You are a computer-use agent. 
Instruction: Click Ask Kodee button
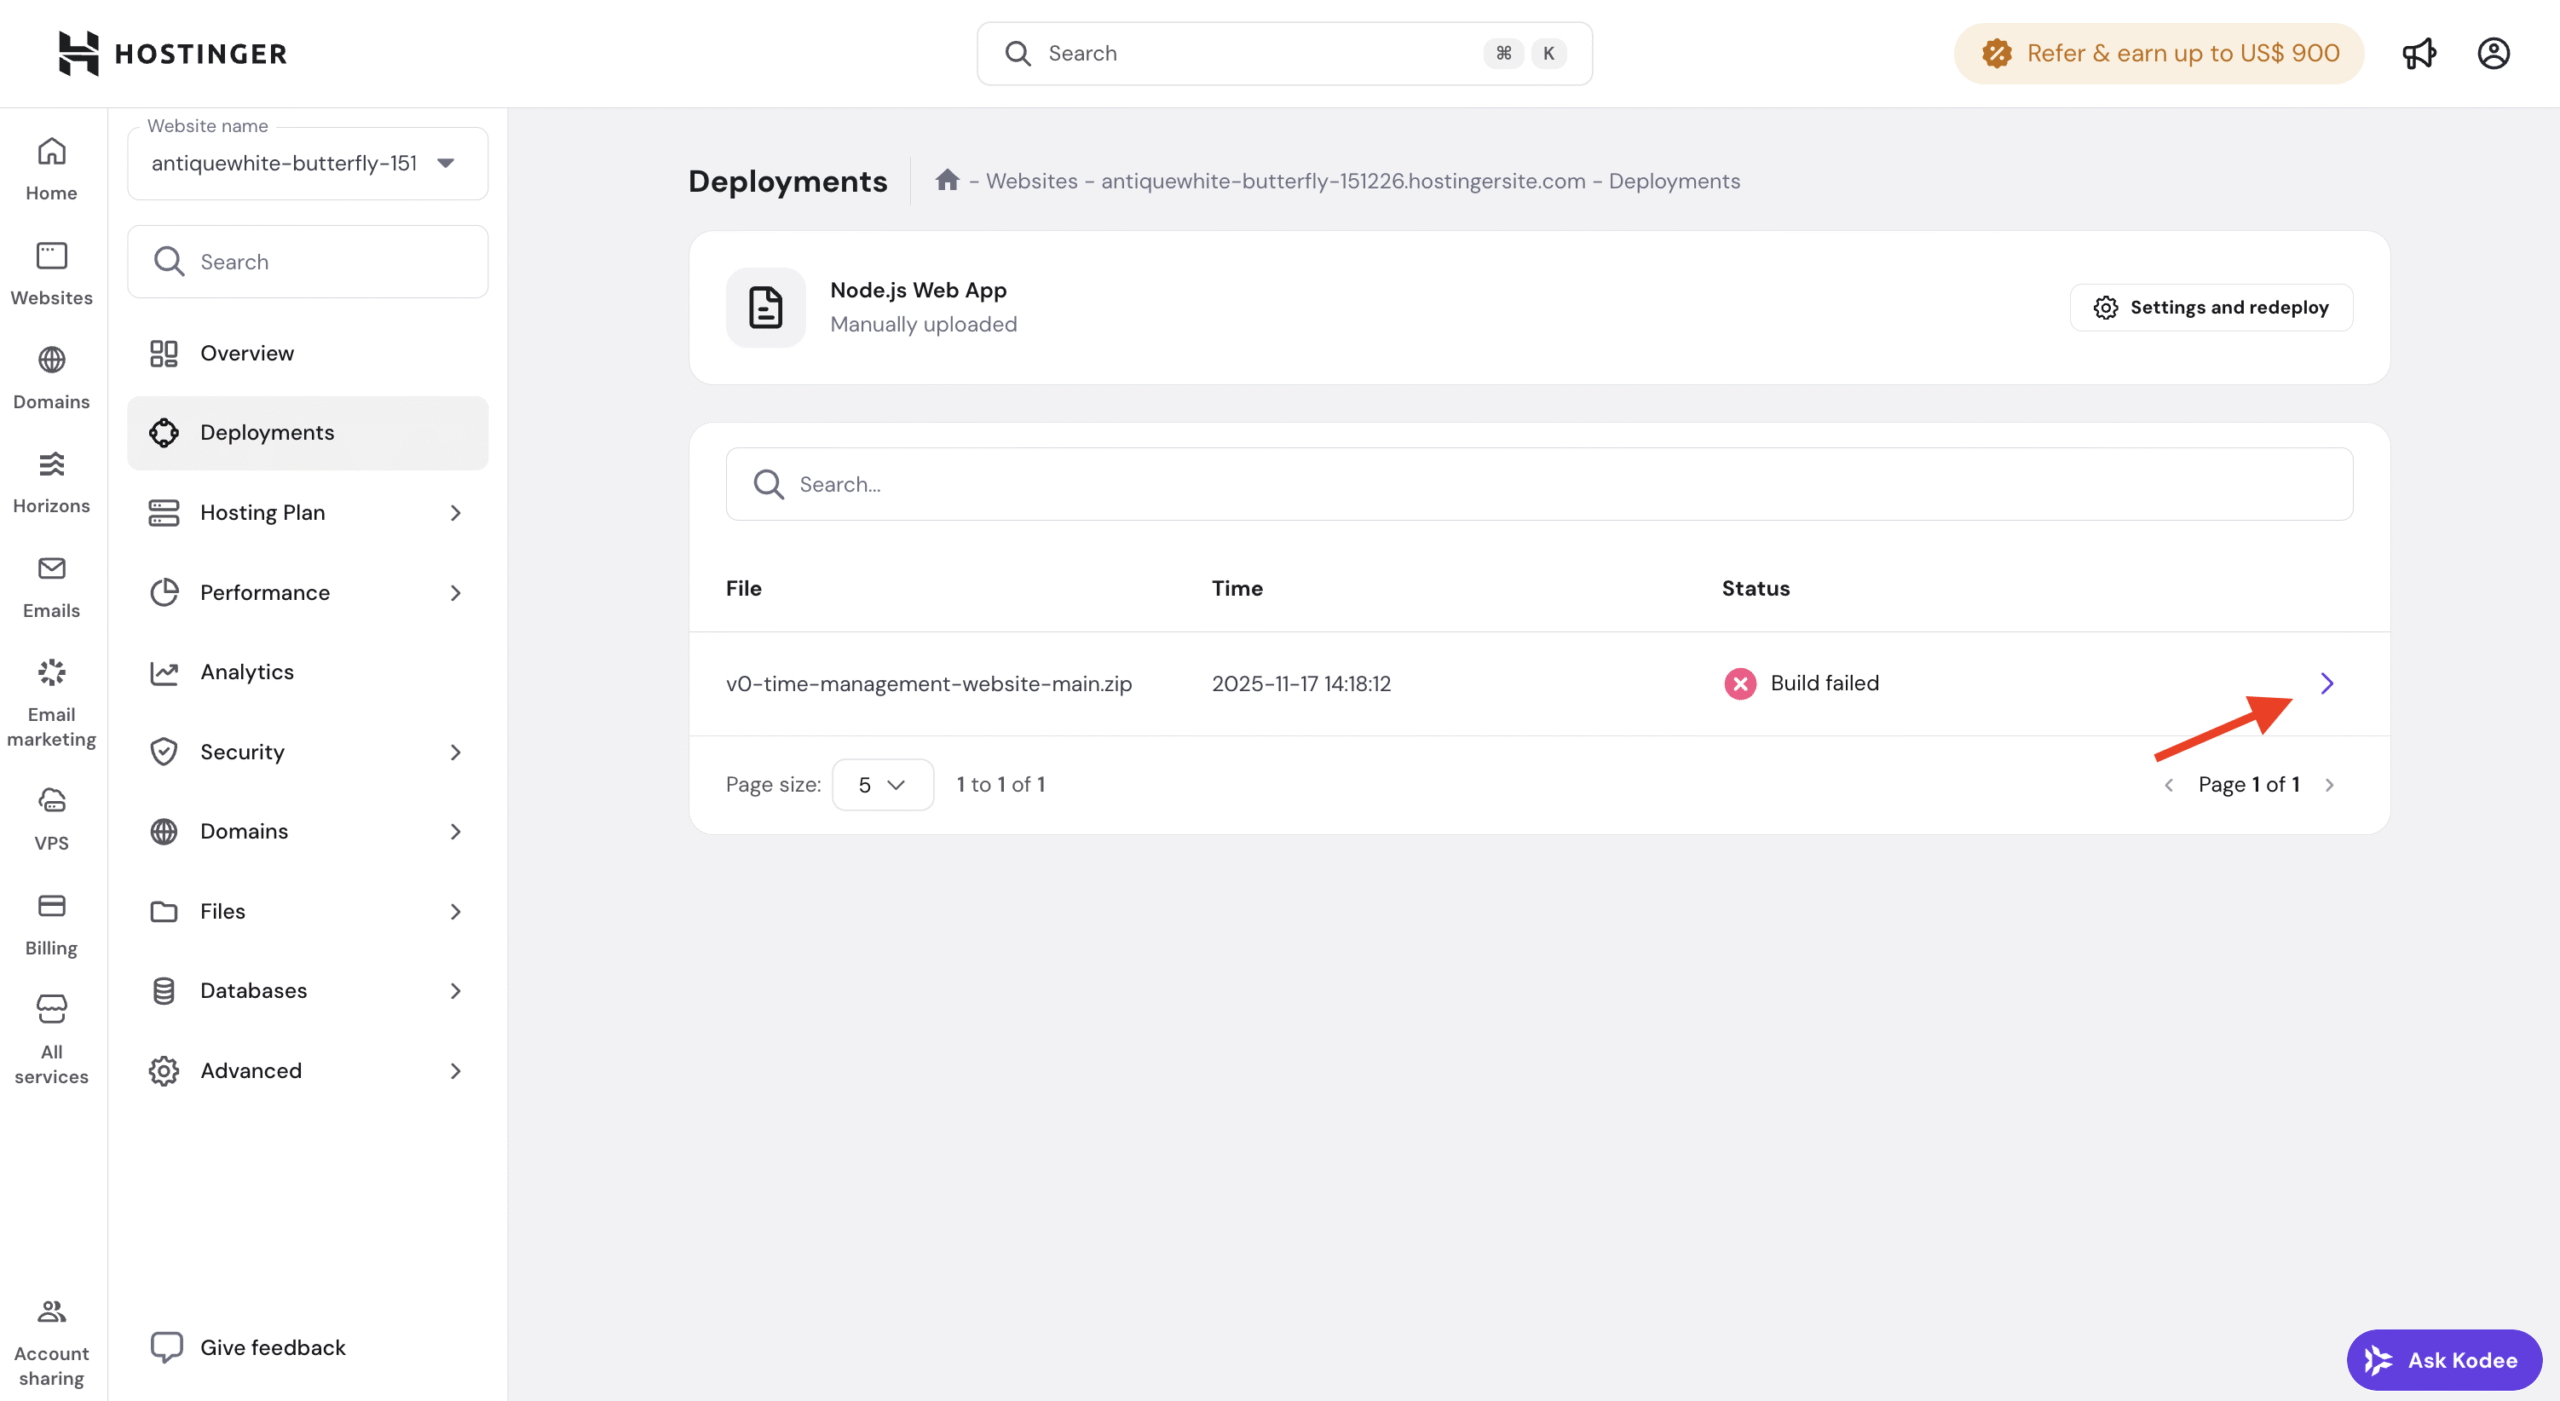[x=2443, y=1359]
